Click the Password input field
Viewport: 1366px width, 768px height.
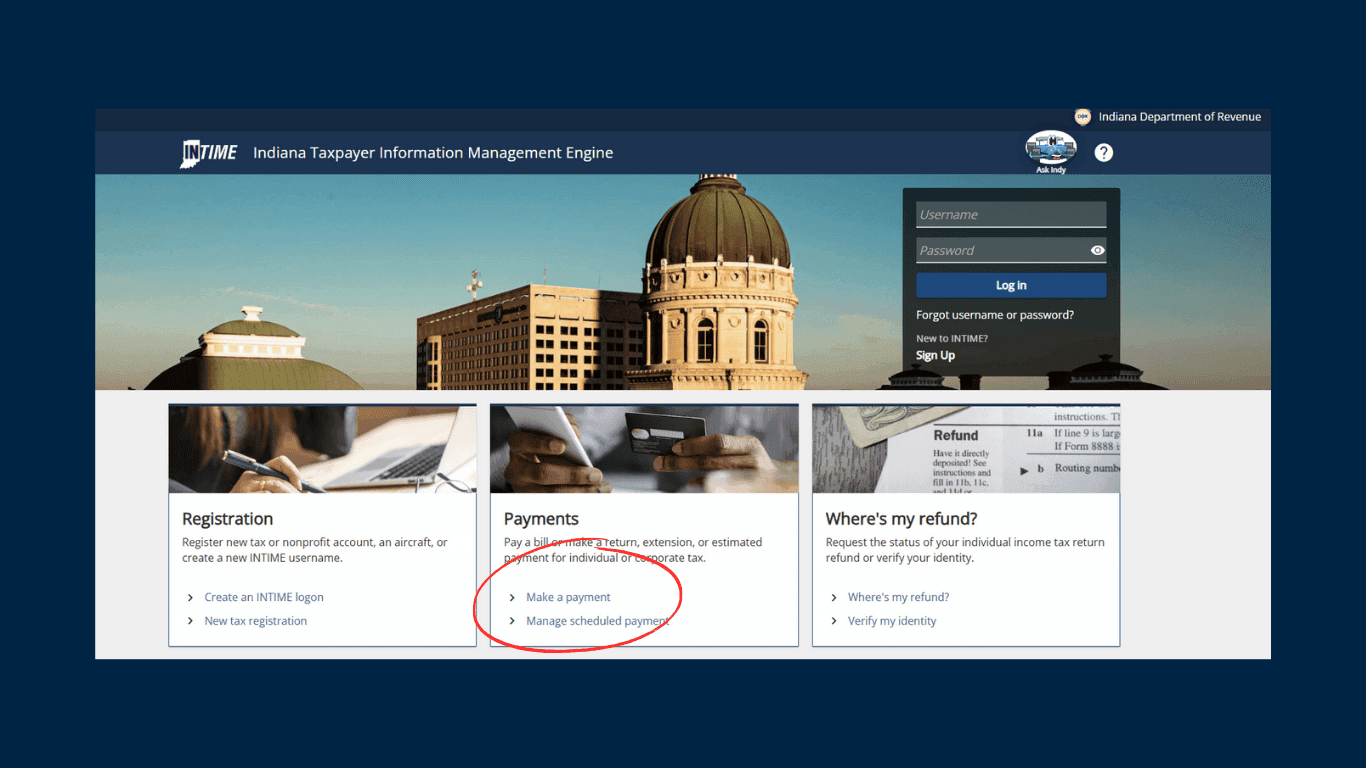(x=1000, y=251)
